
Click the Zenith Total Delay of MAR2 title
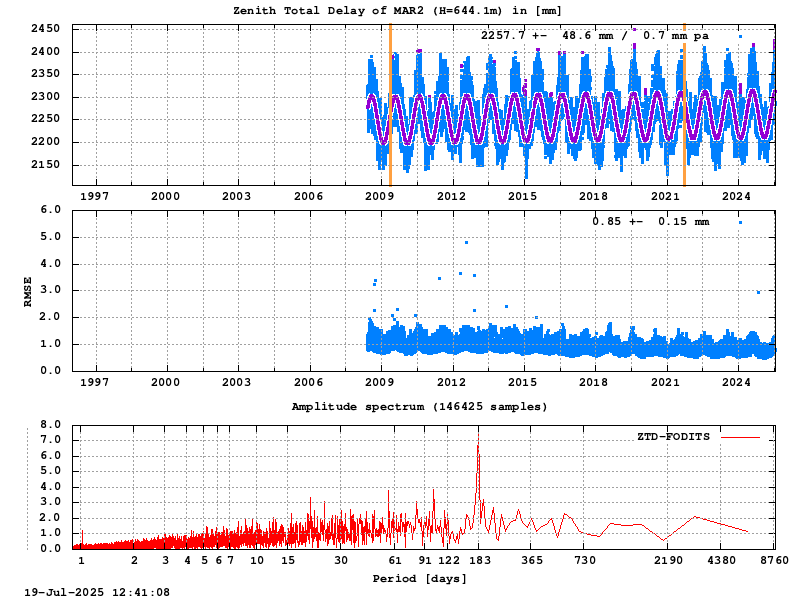pos(397,11)
